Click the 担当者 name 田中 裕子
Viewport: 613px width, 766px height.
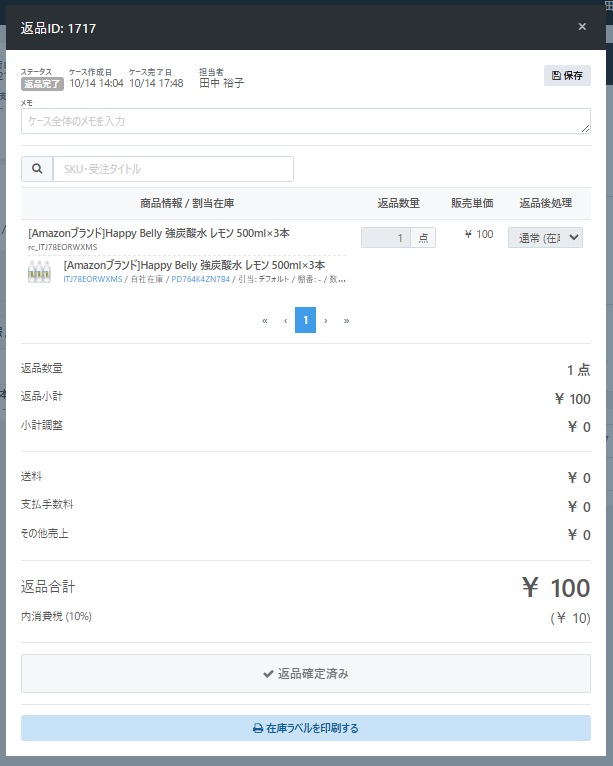(x=221, y=83)
